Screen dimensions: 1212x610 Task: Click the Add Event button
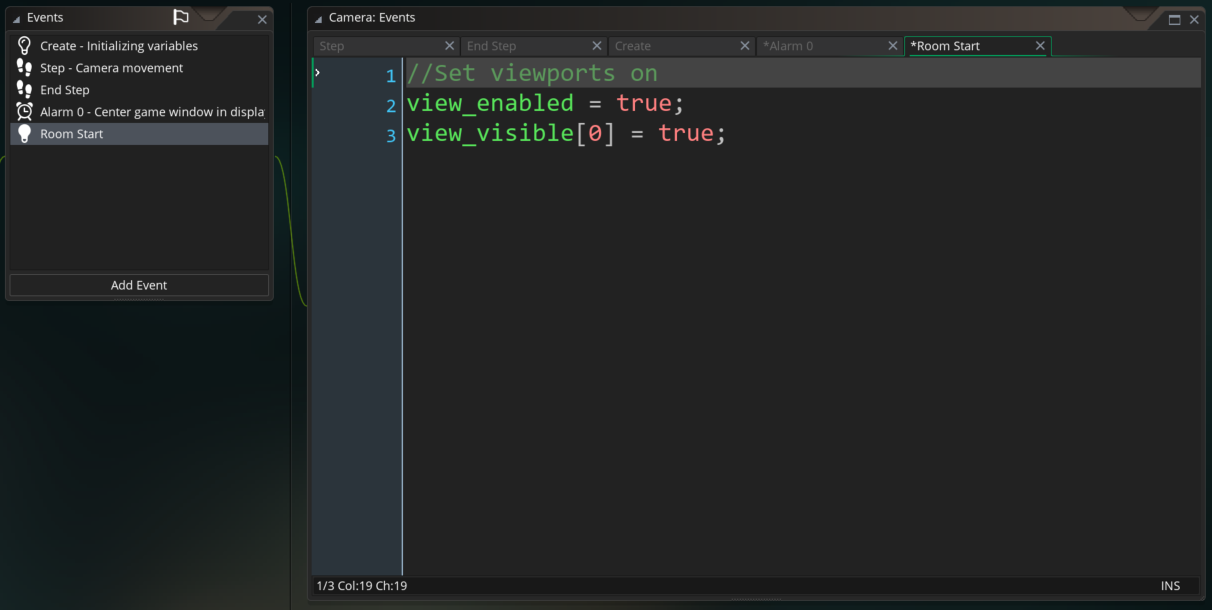point(139,285)
